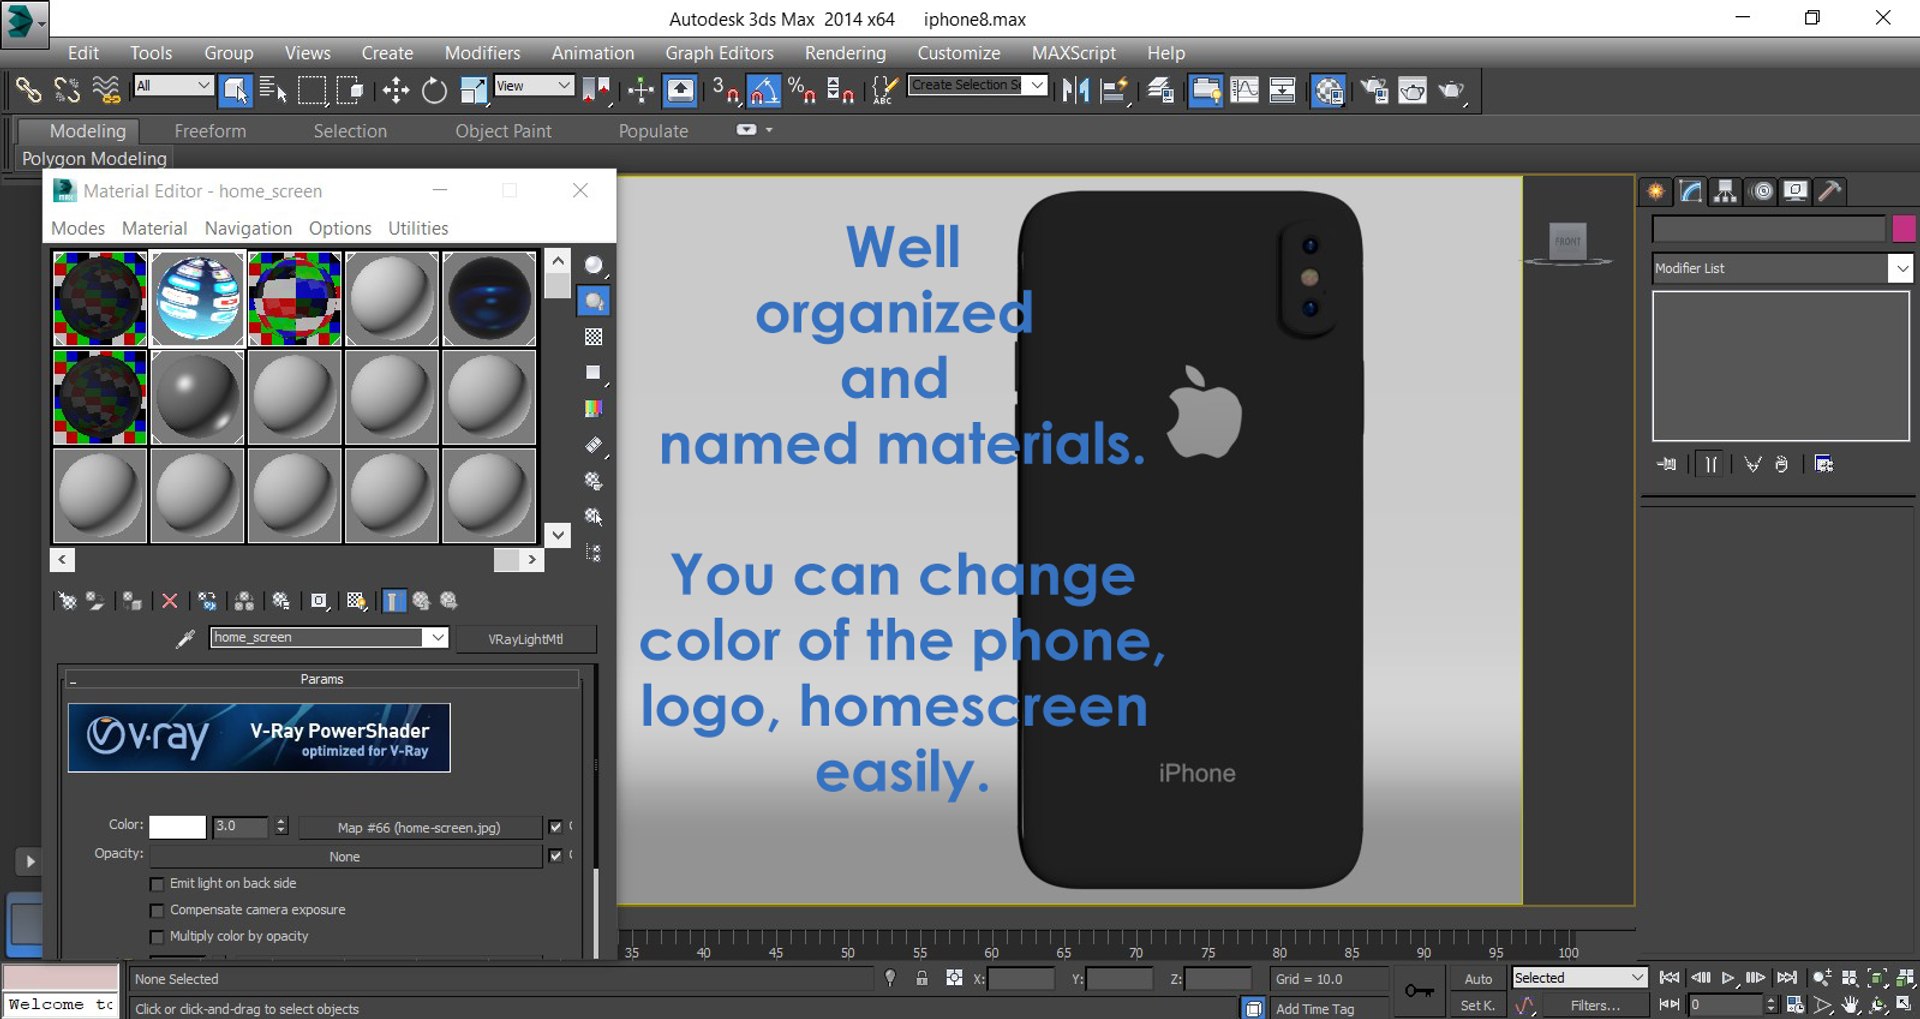Reset material with the red X icon

pos(170,601)
